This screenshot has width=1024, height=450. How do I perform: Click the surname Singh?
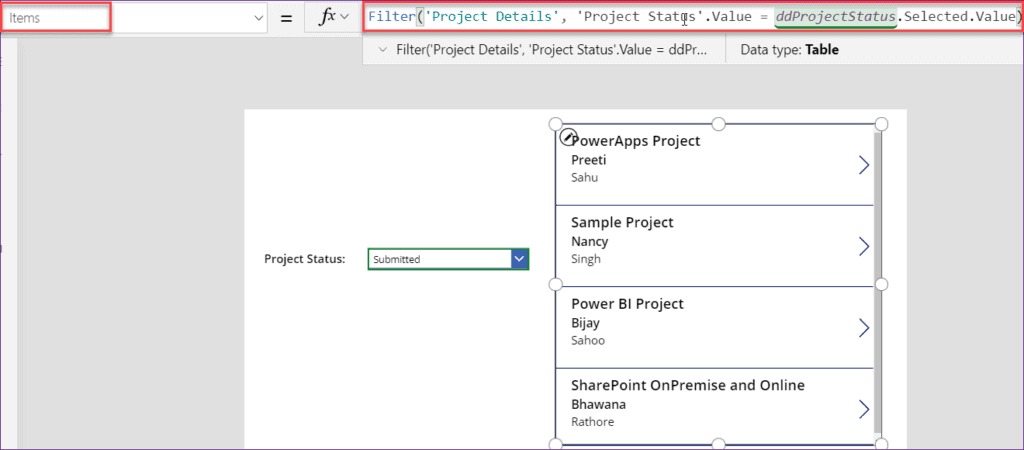pos(586,259)
